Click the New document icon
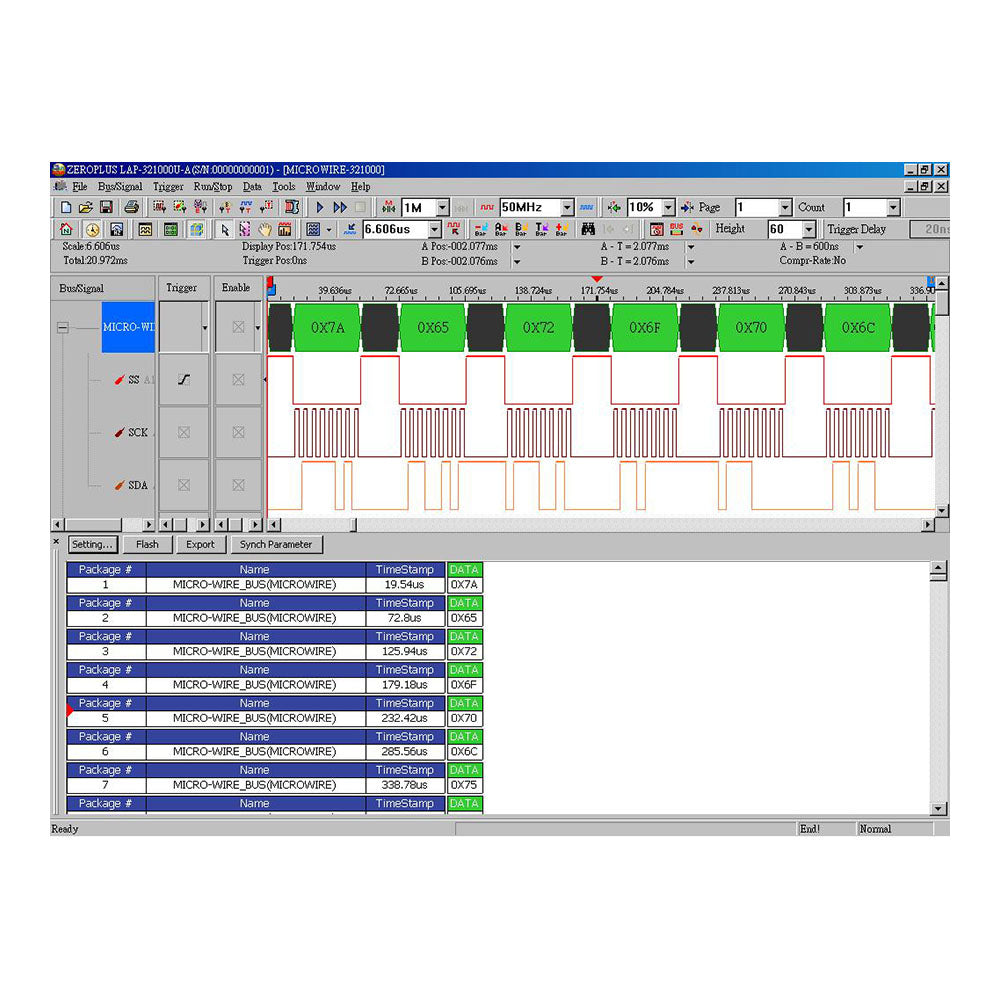The width and height of the screenshot is (1000, 1000). (x=64, y=205)
